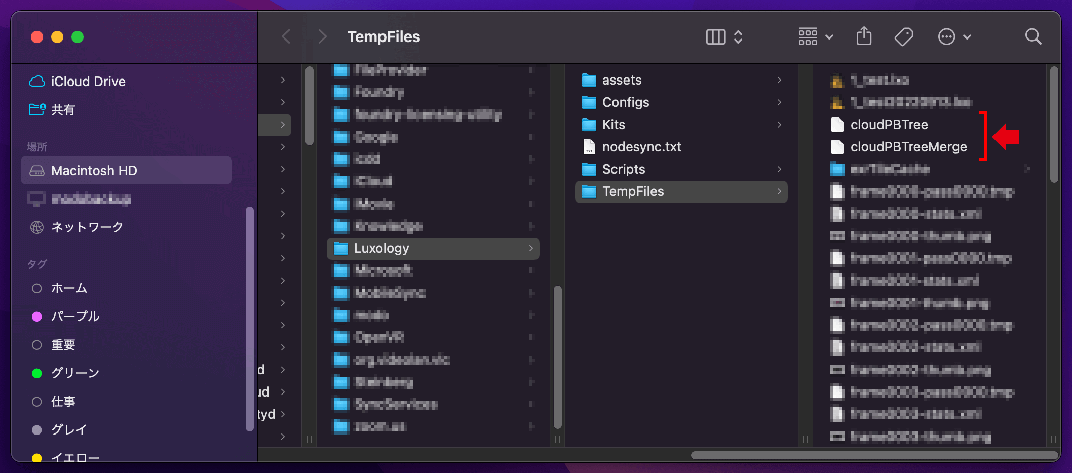Select the cloudPBTreeMerge file
1072x473 pixels.
(x=909, y=147)
